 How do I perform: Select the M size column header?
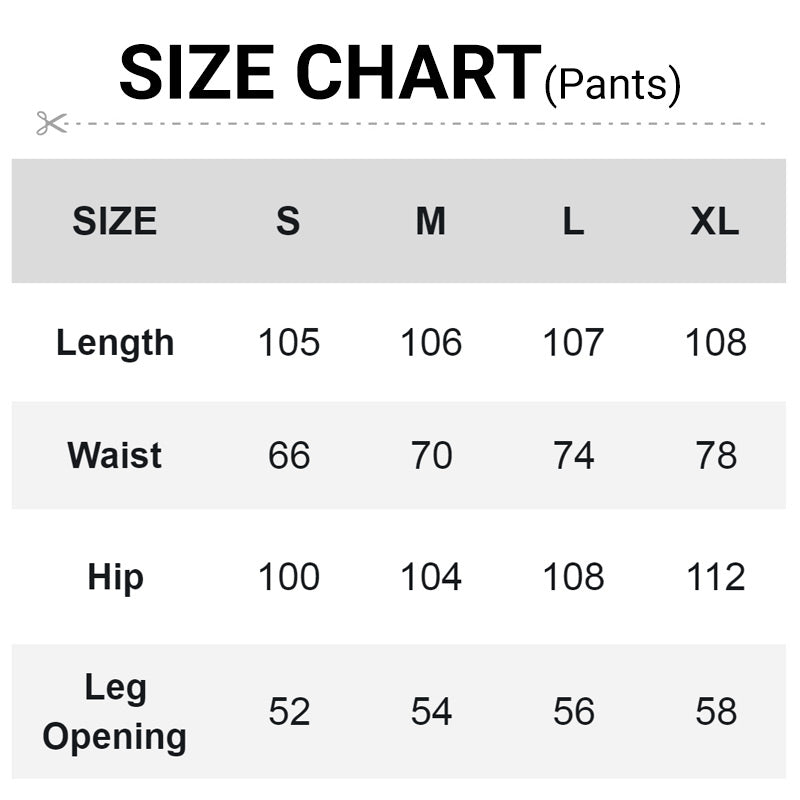(x=431, y=221)
